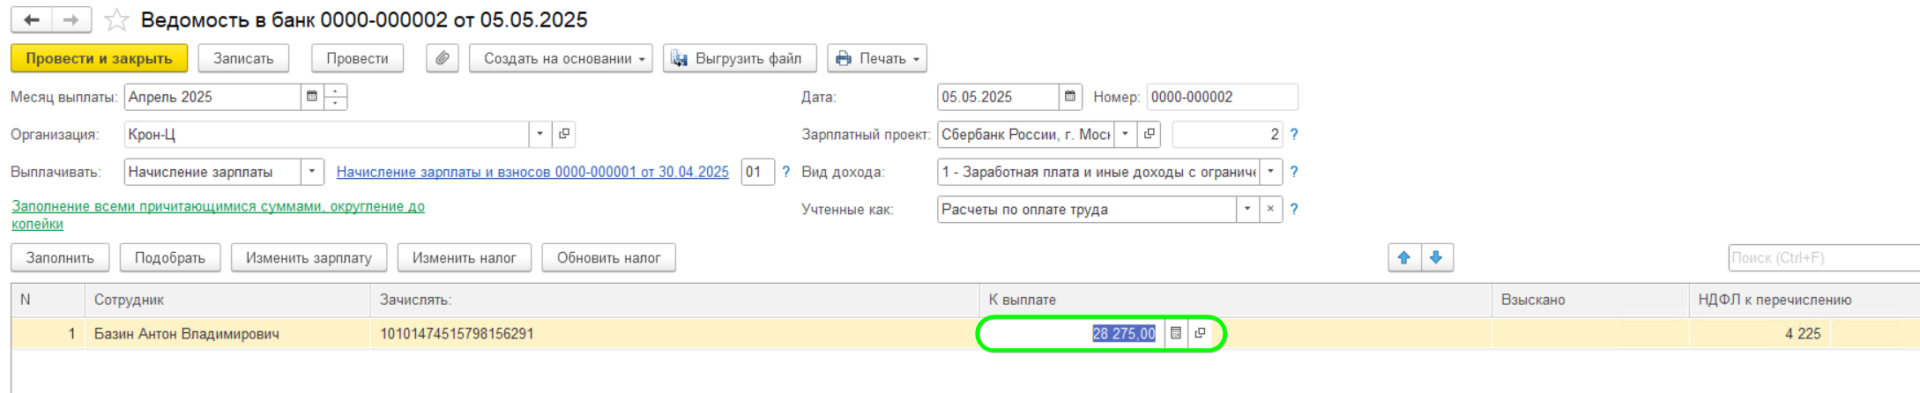The image size is (1920, 393).
Task: Click the N column header
Action: point(48,300)
